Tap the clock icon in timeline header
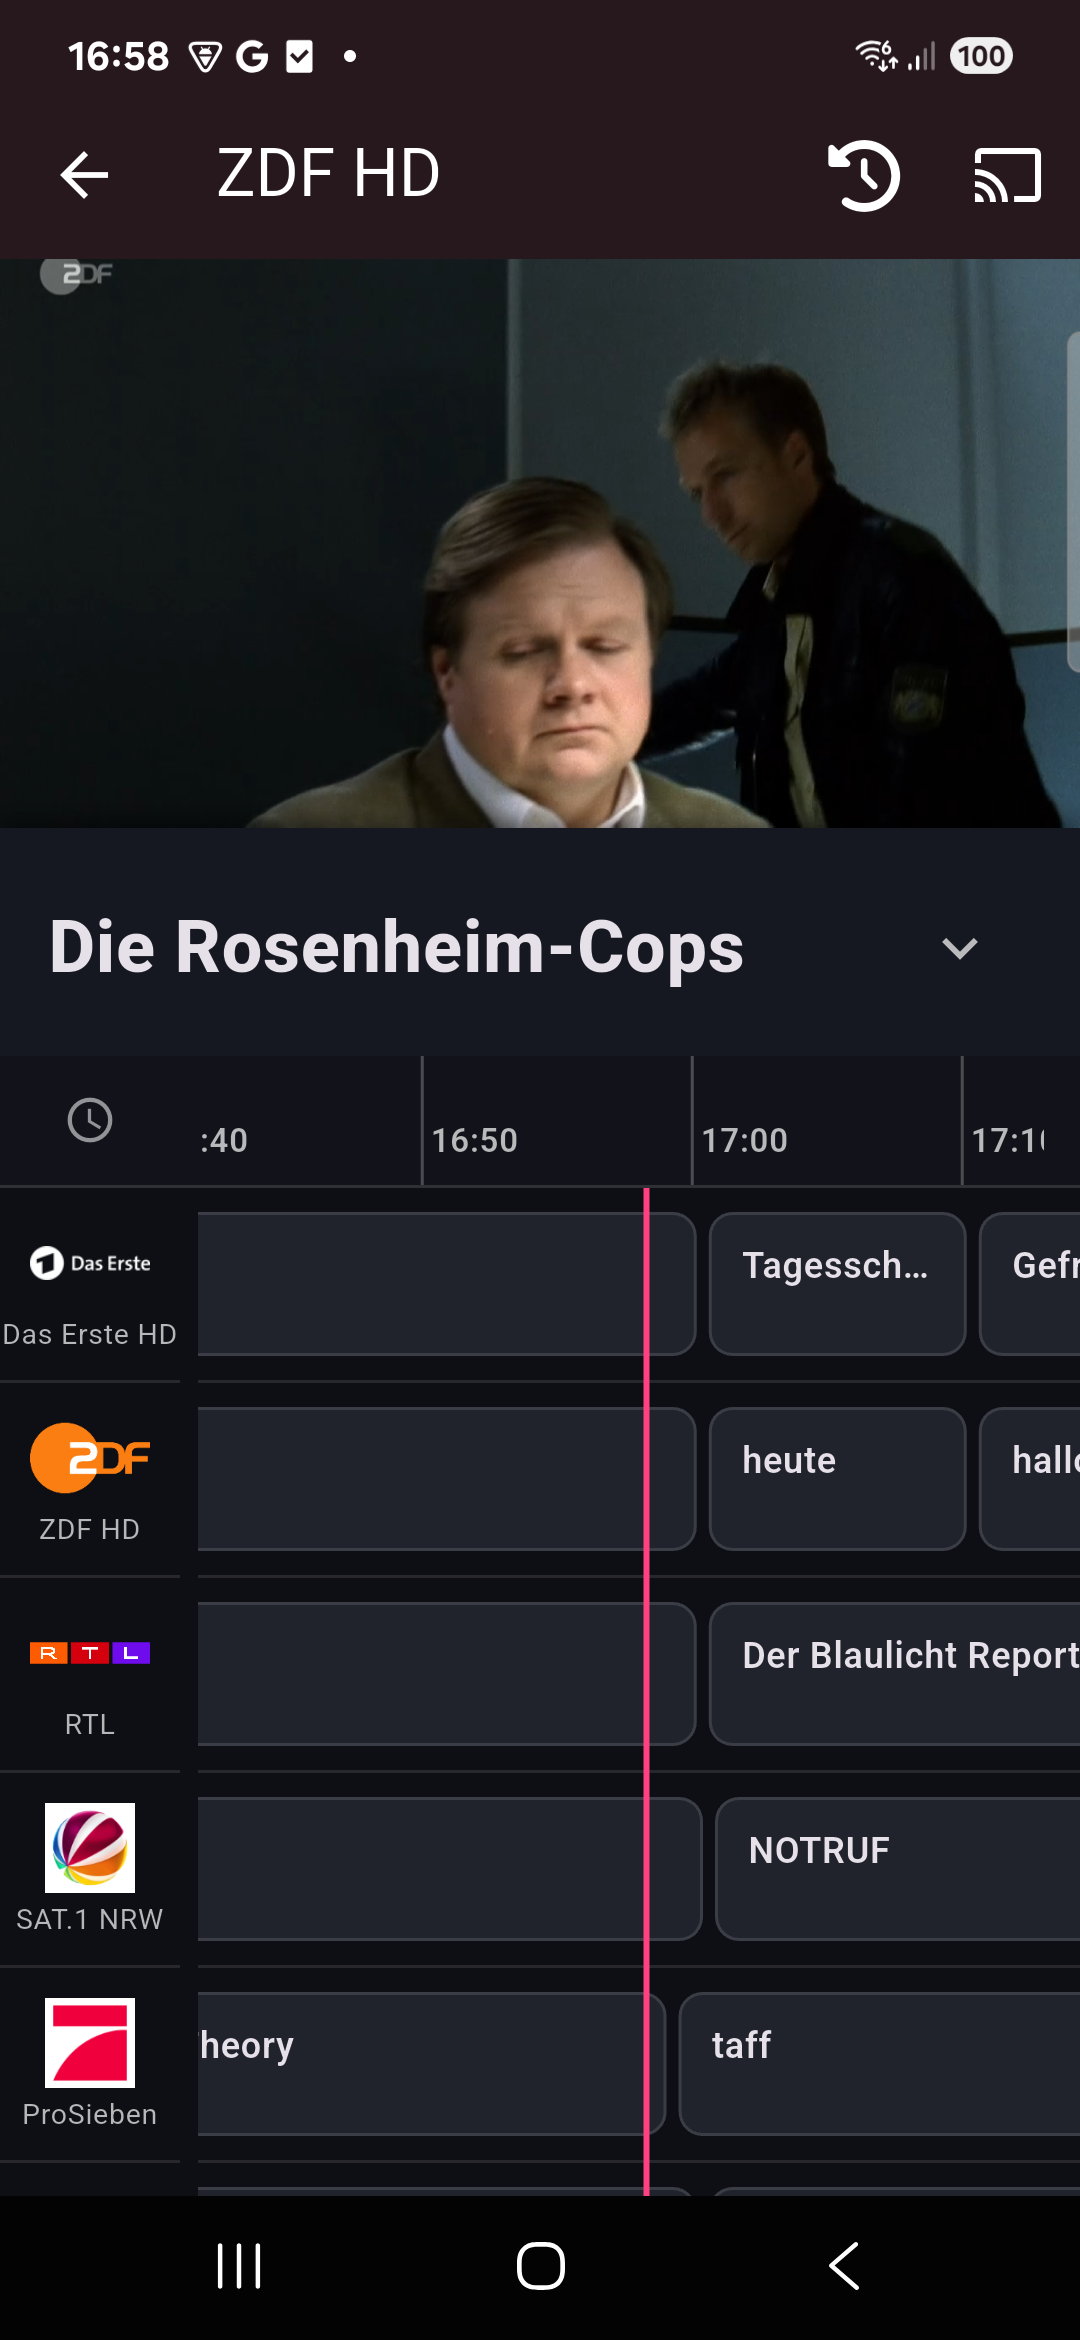Screen dimensions: 1080x2340 90,1120
